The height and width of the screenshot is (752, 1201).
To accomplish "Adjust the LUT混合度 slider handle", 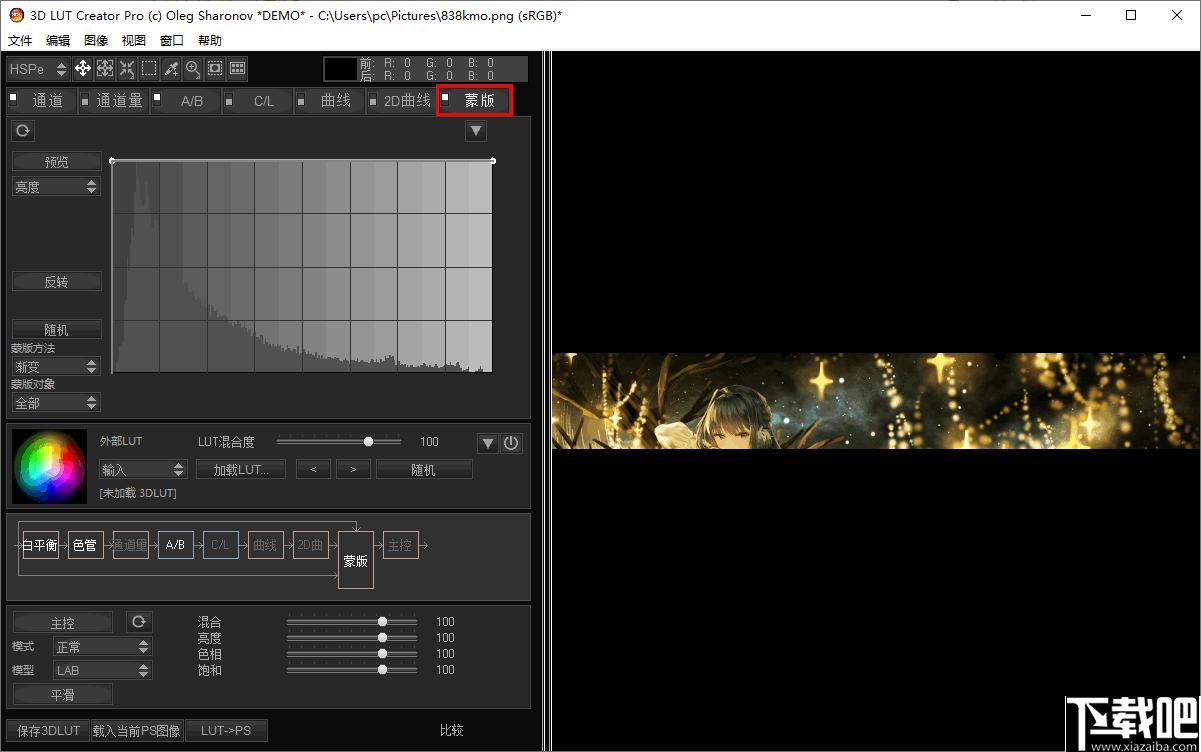I will pyautogui.click(x=369, y=441).
